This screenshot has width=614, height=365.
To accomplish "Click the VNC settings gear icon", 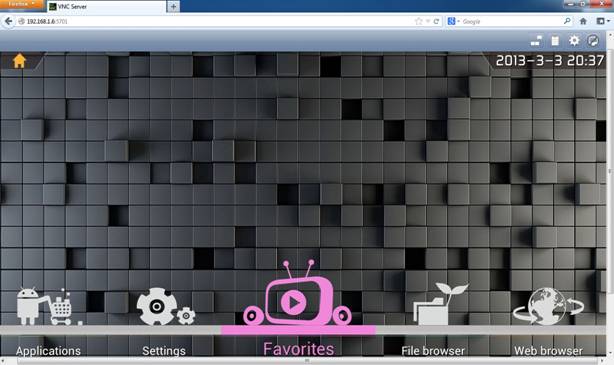I will 574,40.
